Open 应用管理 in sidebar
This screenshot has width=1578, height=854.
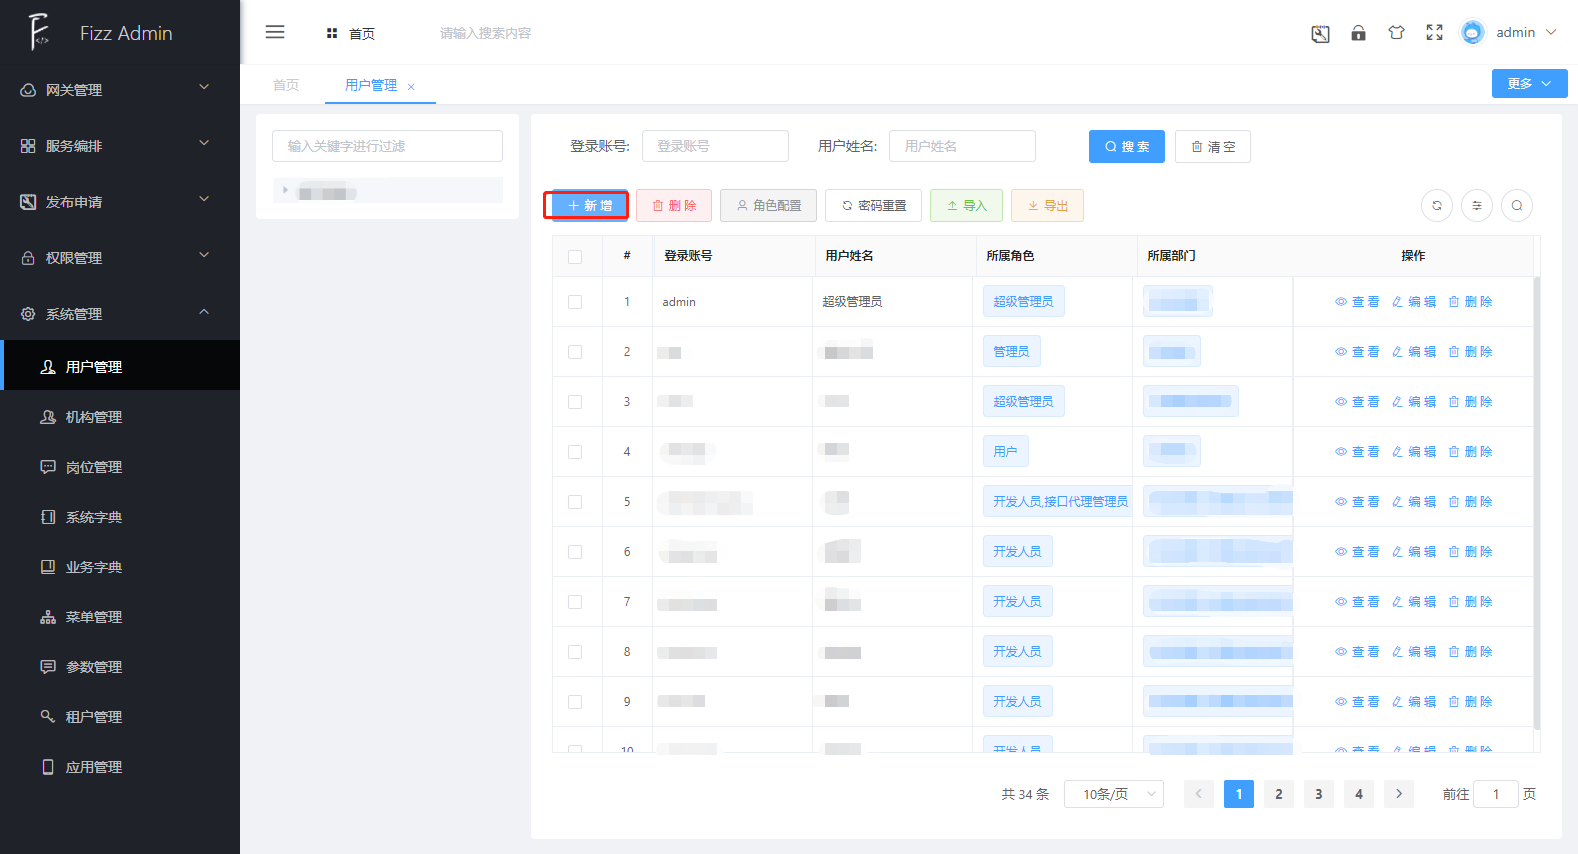120,767
